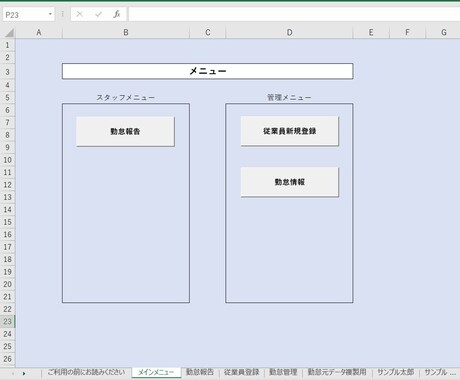
Task: Expand the Name Box dropdown arrow
Action: pyautogui.click(x=50, y=14)
